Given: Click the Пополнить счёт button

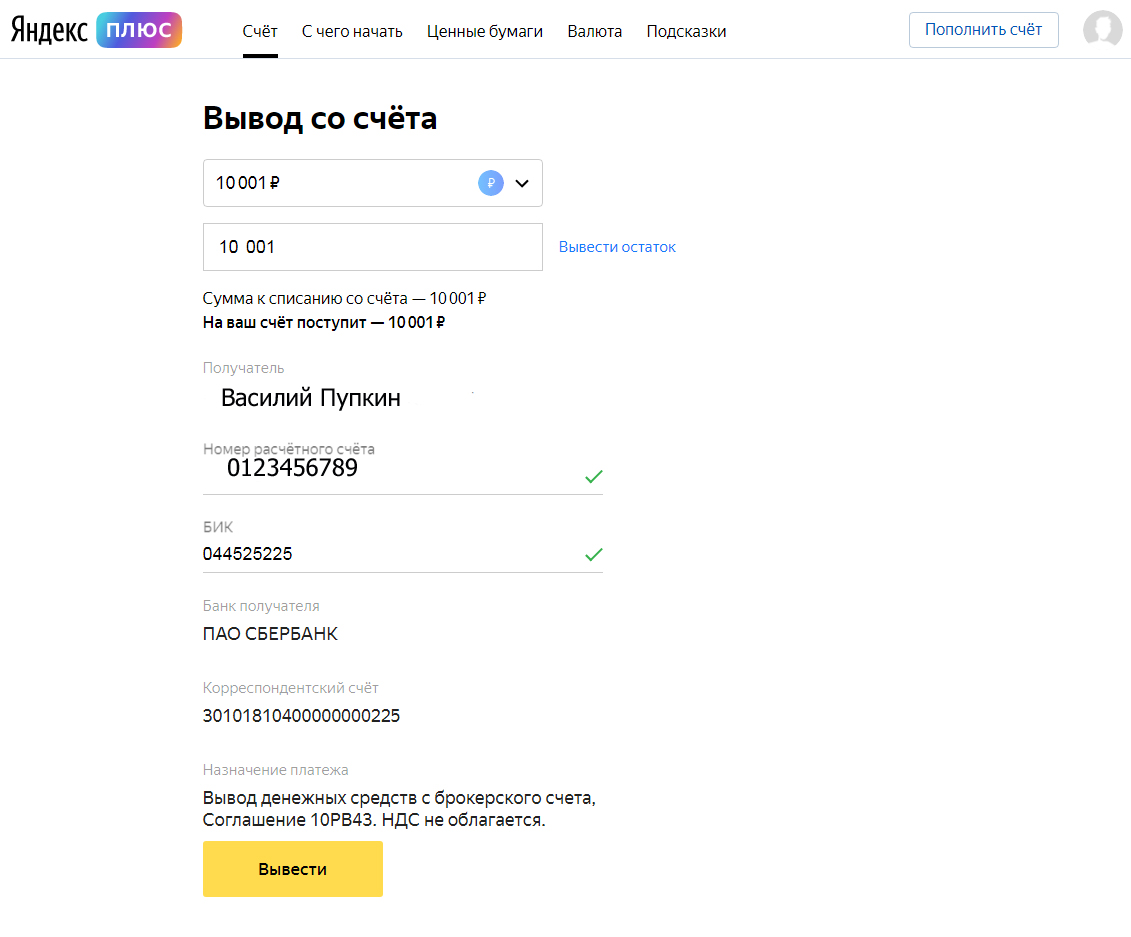Looking at the screenshot, I should (983, 30).
